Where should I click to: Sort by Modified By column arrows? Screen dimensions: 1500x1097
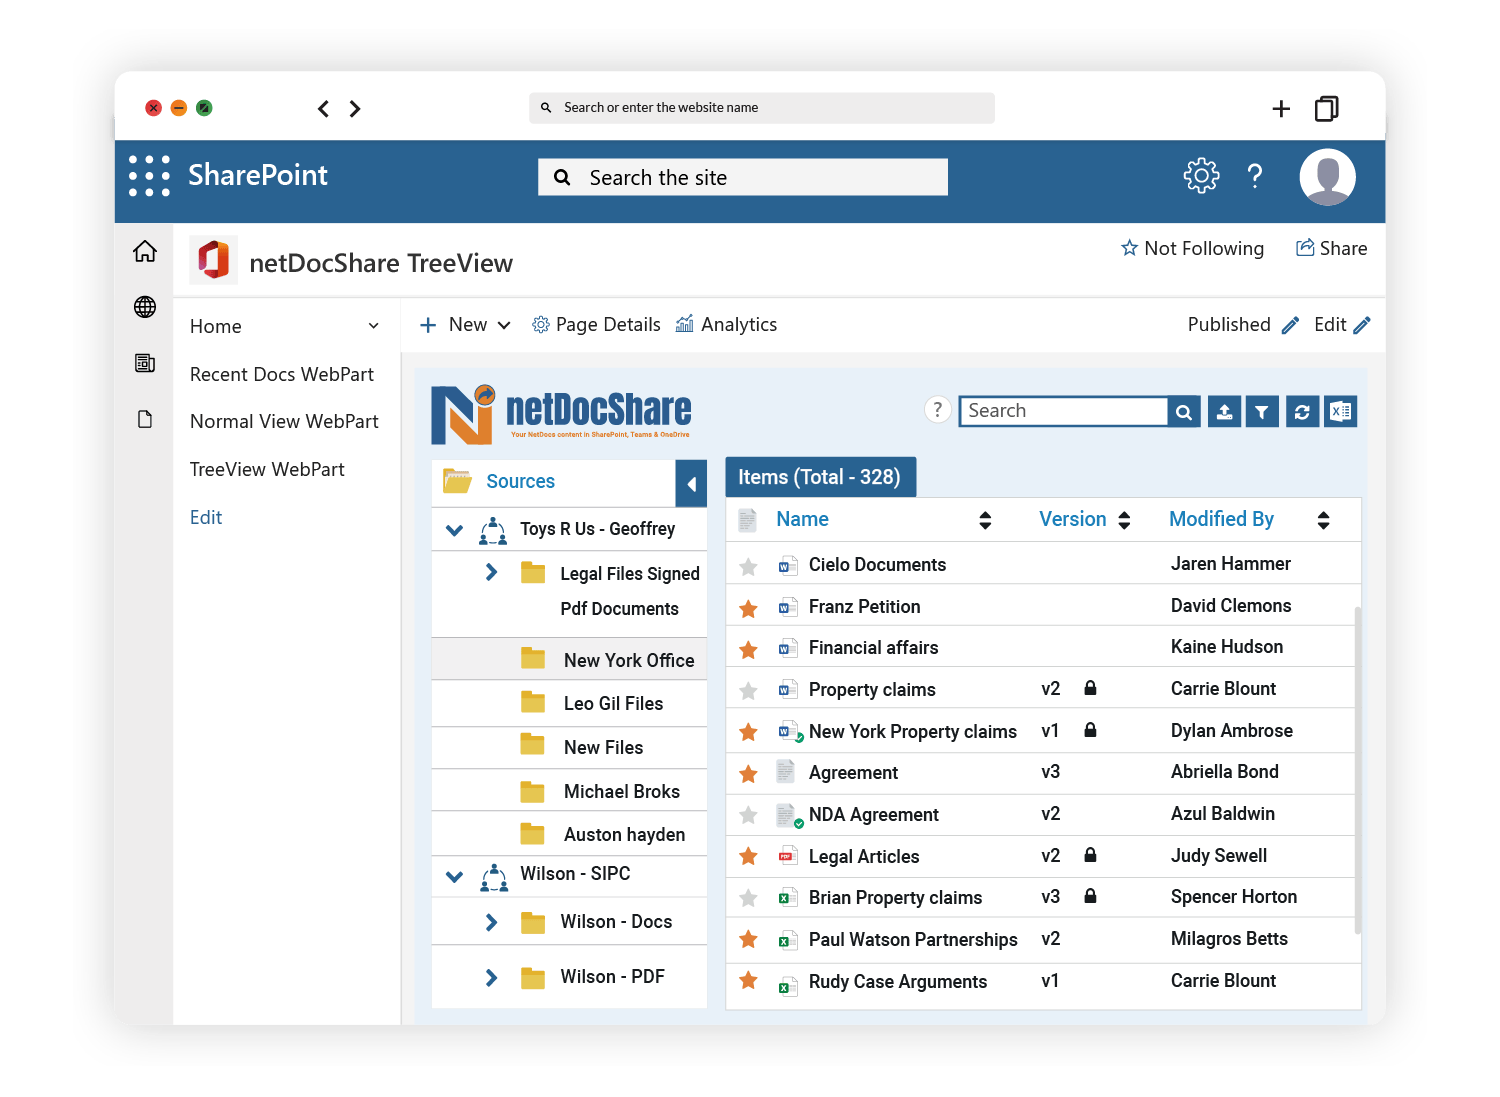point(1323,520)
